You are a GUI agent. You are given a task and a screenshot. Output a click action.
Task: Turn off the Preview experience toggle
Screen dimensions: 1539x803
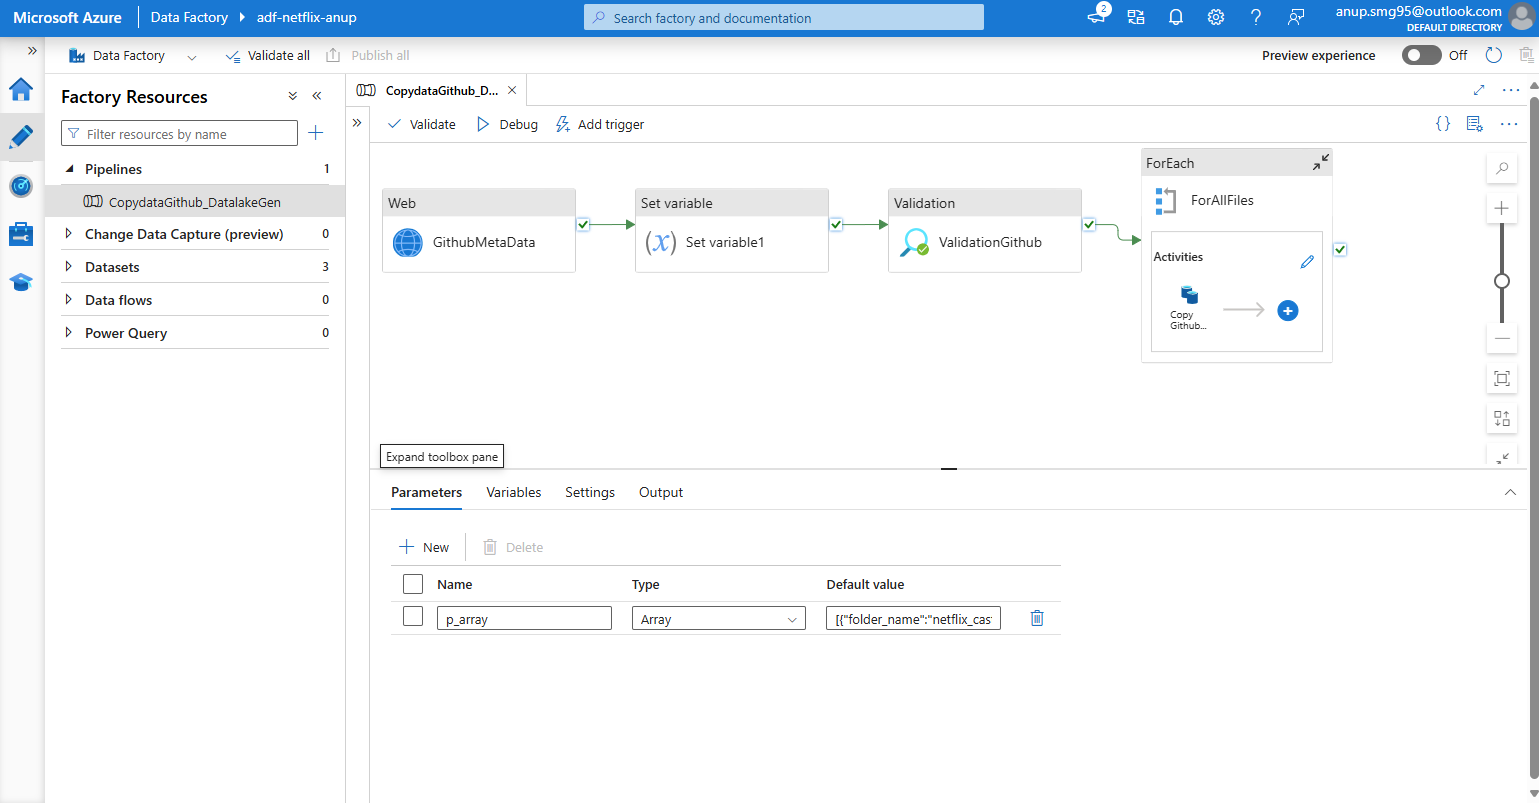click(1421, 55)
